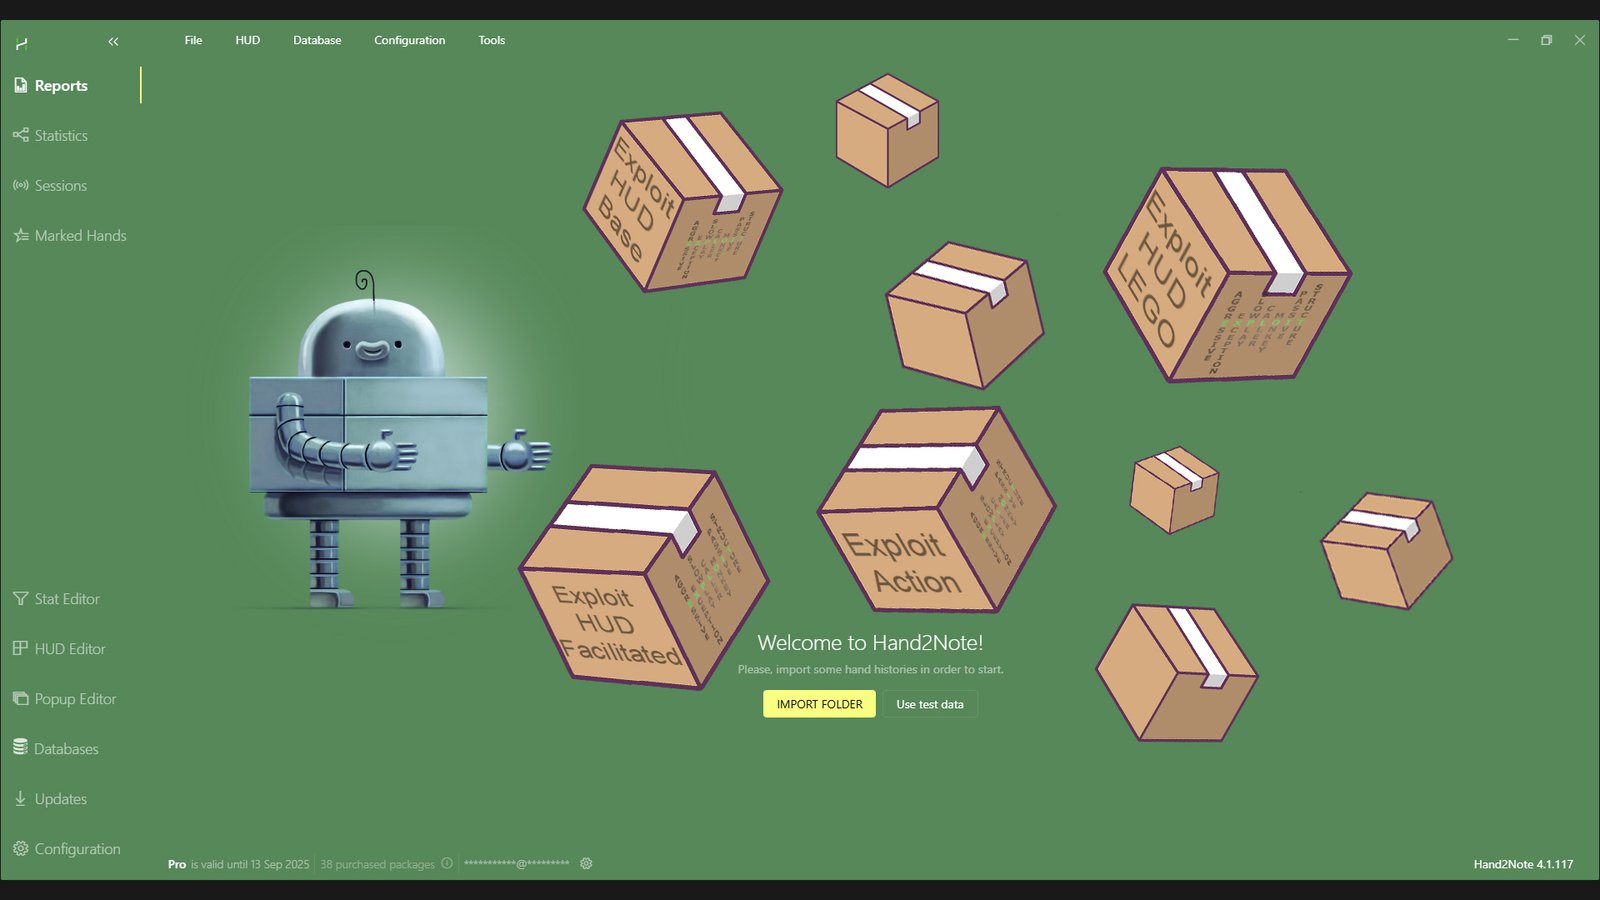Open the HUD Editor icon
This screenshot has width=1600, height=900.
20,649
